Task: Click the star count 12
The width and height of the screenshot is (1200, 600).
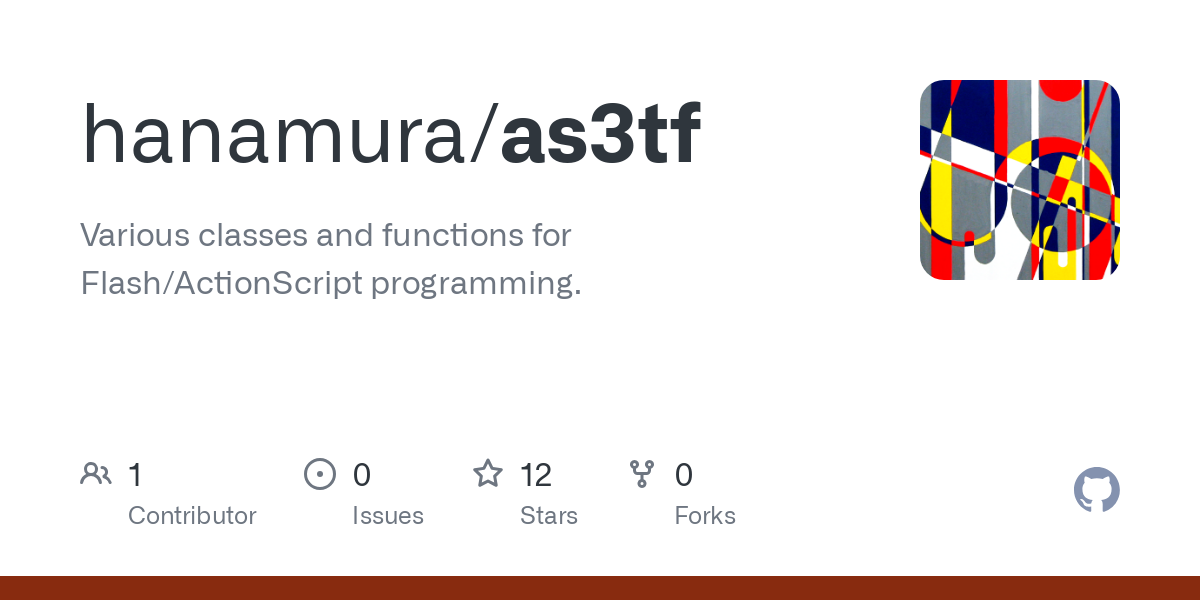Action: pos(536,475)
